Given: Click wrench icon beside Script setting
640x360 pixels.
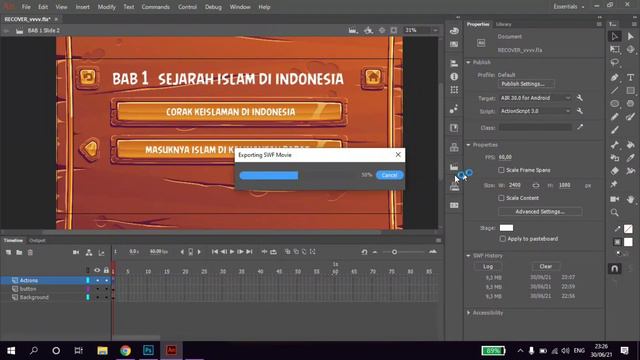Looking at the screenshot, I should coord(580,111).
